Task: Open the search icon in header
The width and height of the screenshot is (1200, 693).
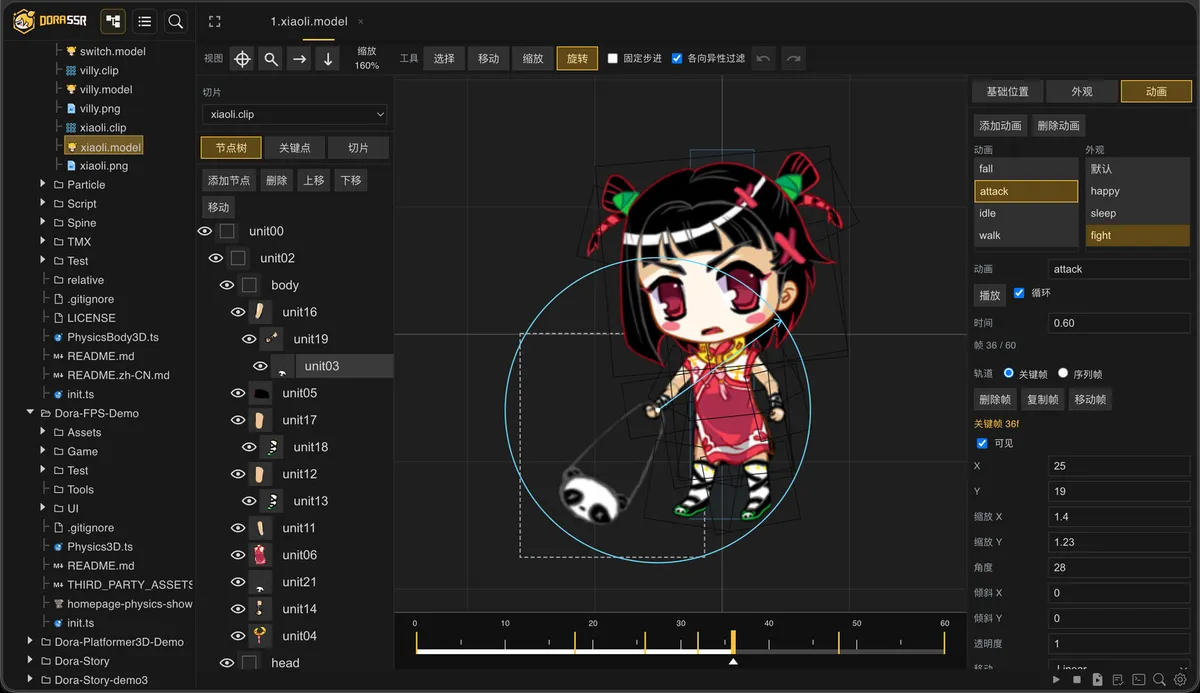Action: pyautogui.click(x=175, y=21)
